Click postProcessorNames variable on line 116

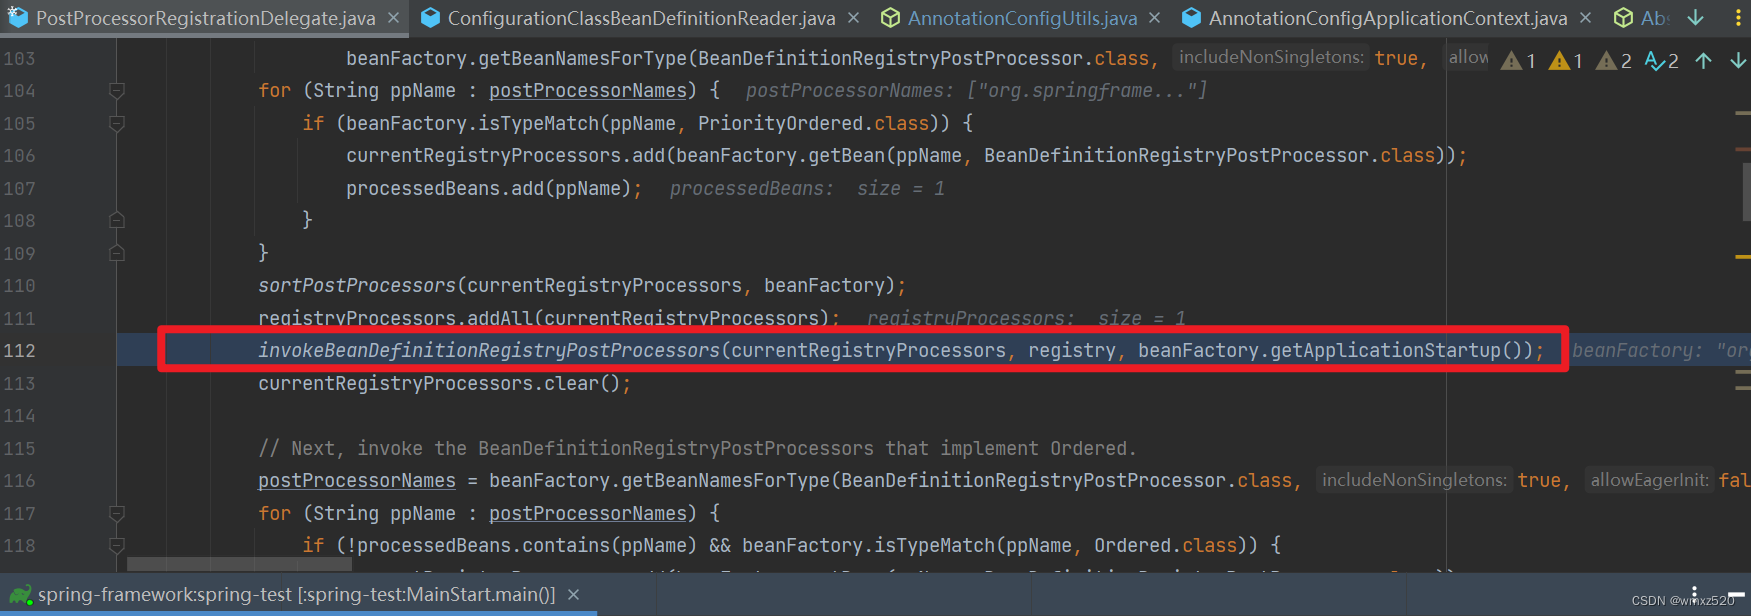[x=357, y=481]
